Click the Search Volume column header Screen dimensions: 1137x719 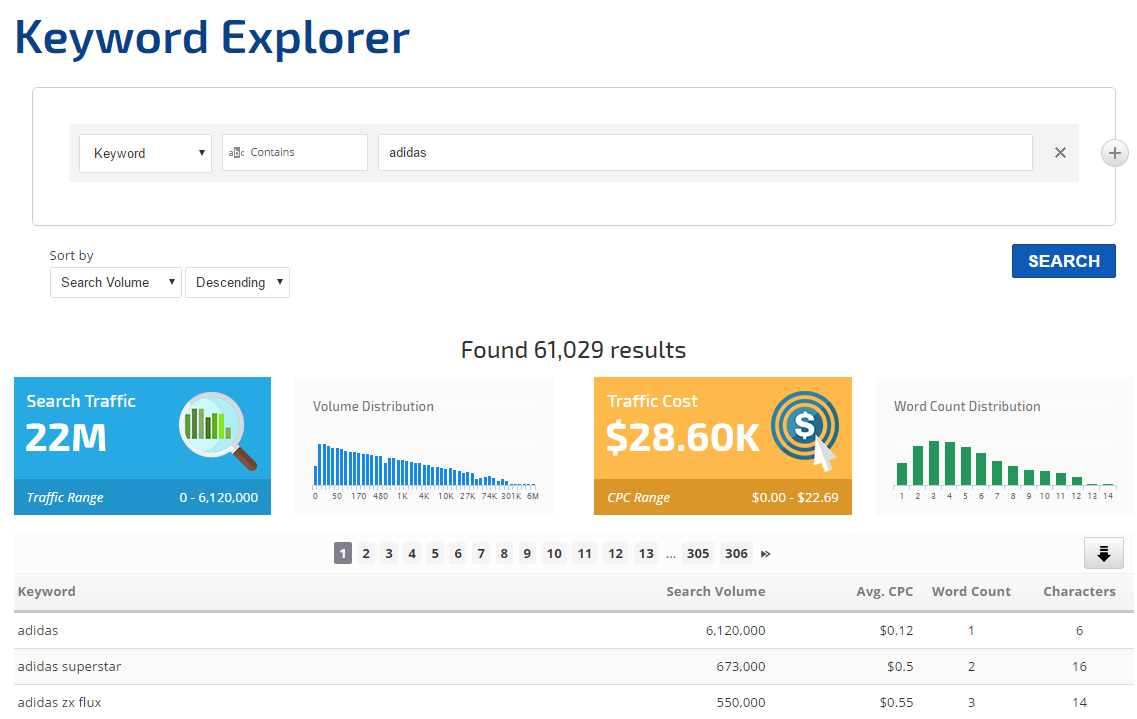click(715, 591)
